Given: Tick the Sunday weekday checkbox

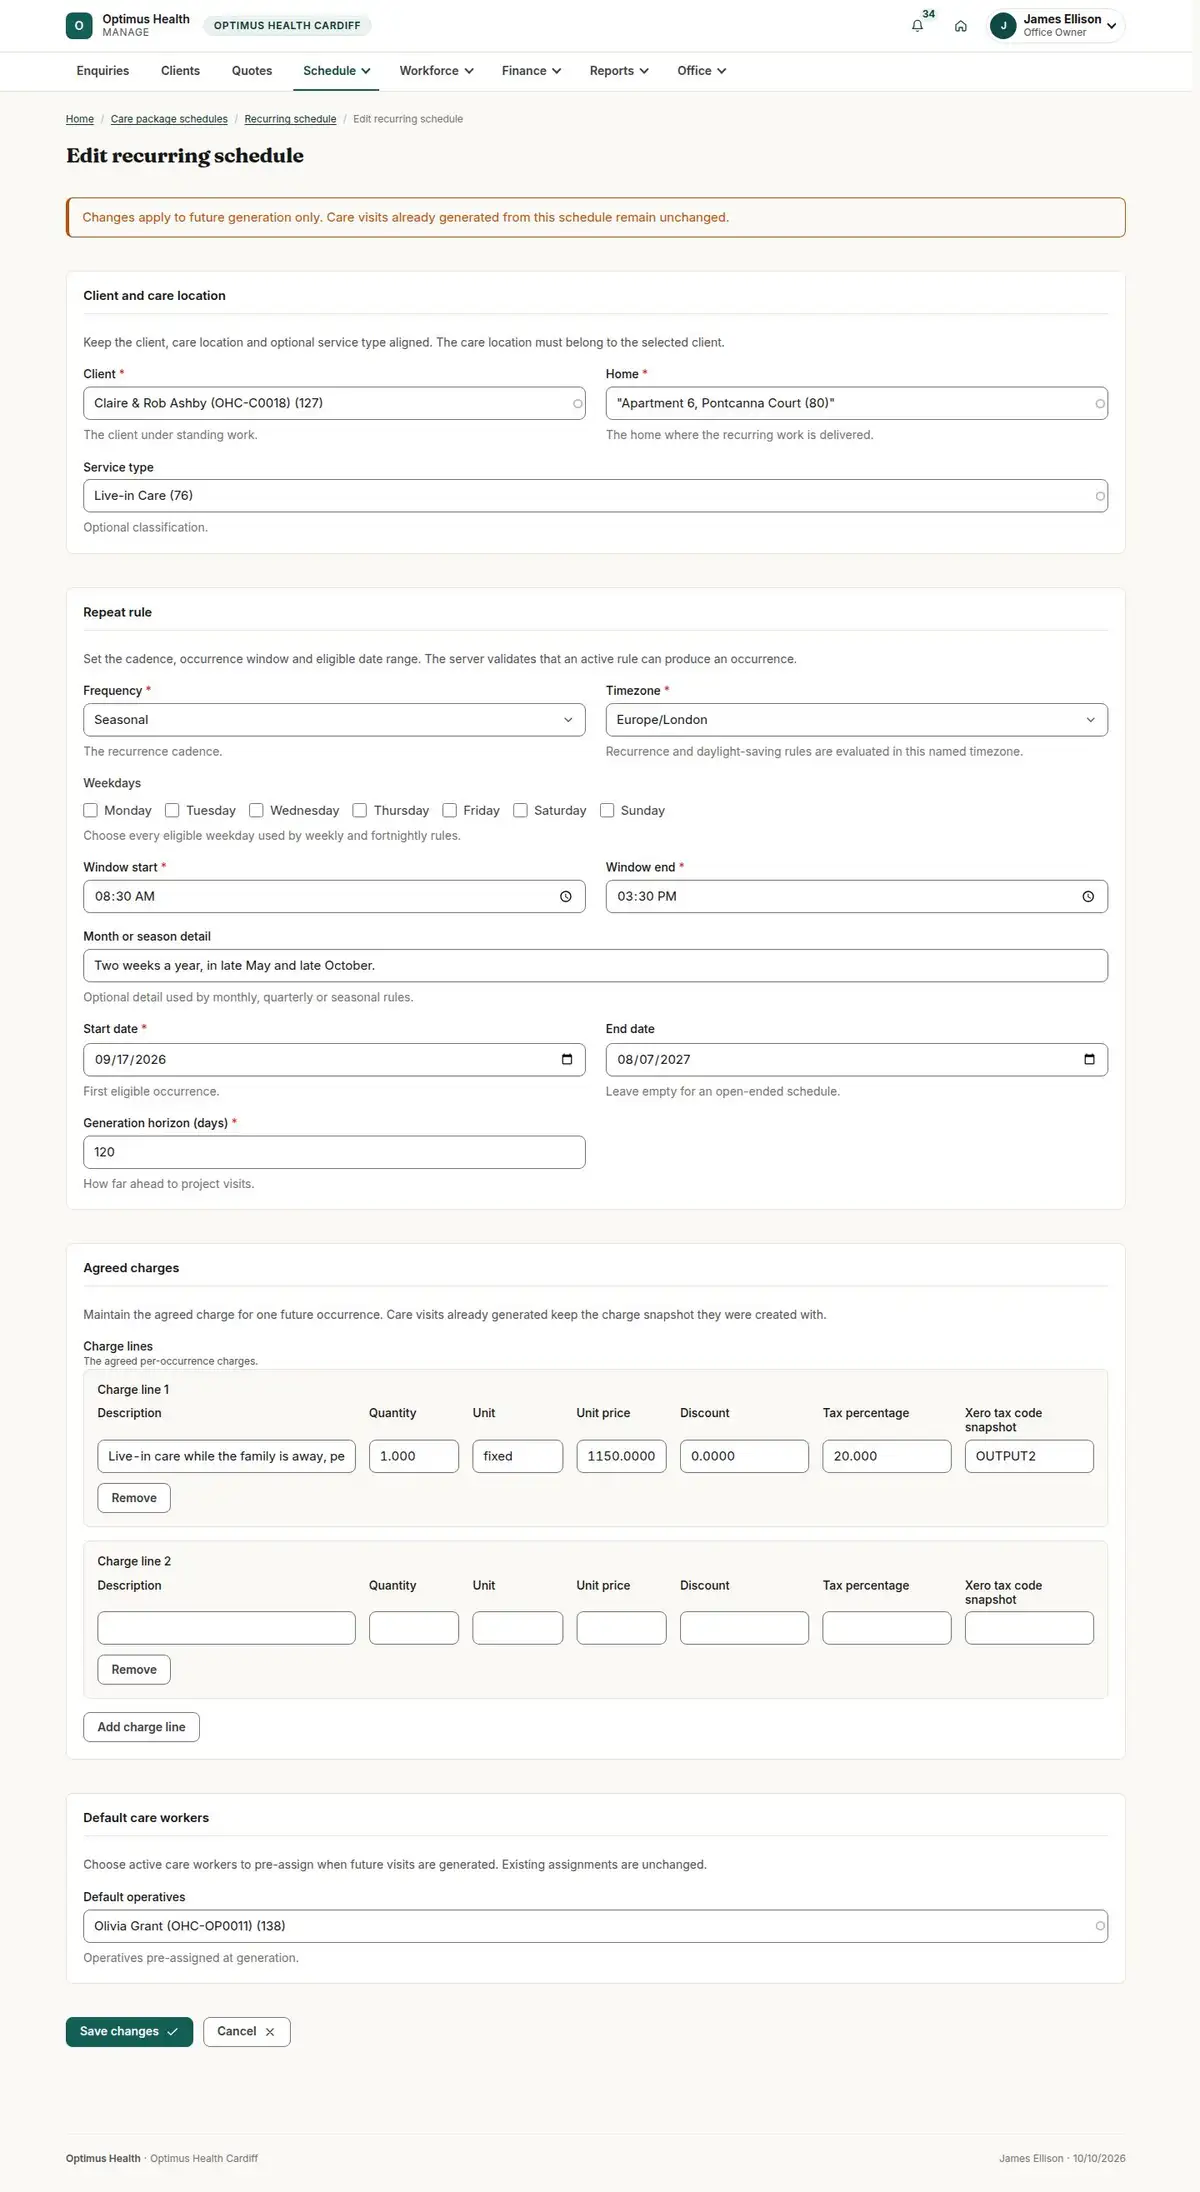Looking at the screenshot, I should (607, 811).
